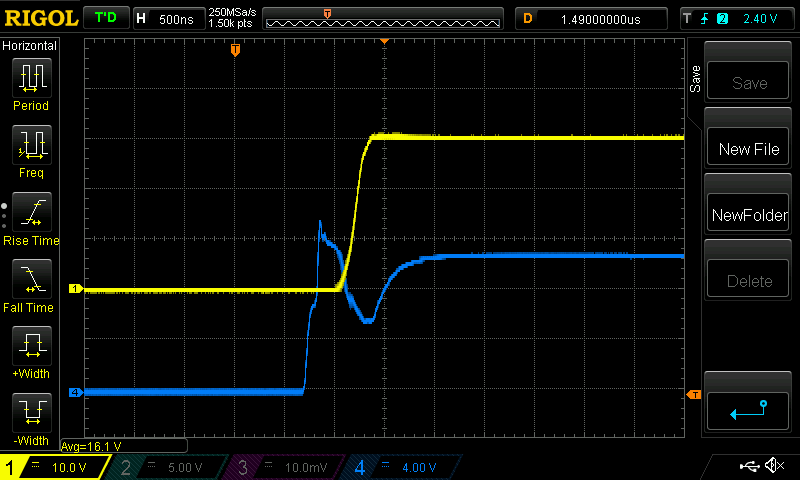The height and width of the screenshot is (480, 800).
Task: Select the Freq measurement icon
Action: [30, 146]
